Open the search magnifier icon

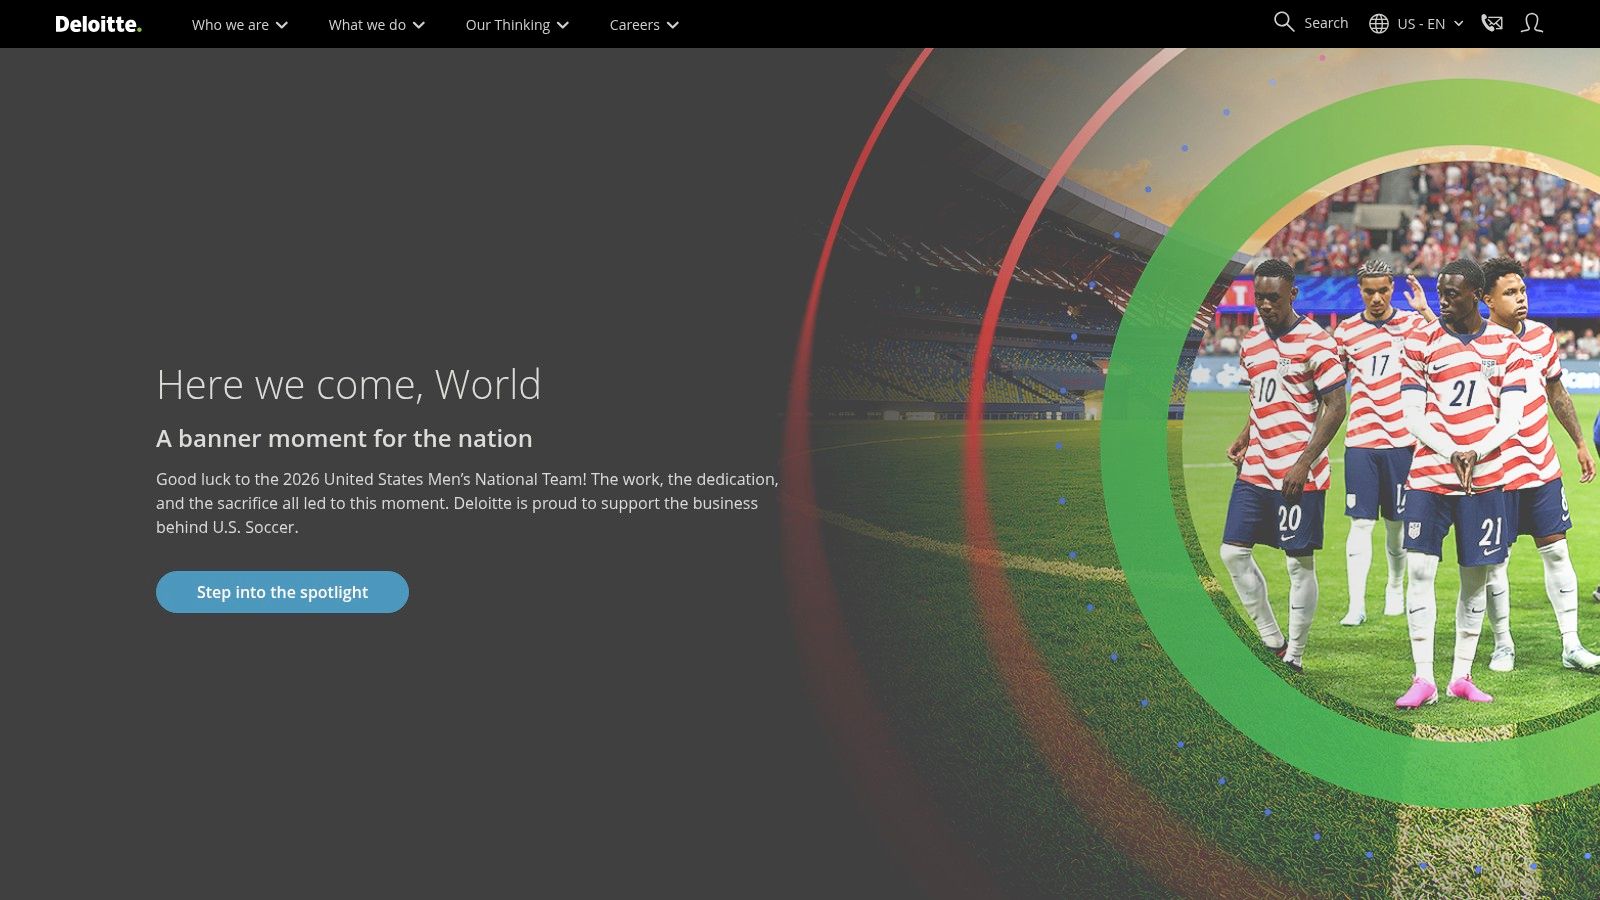point(1284,22)
